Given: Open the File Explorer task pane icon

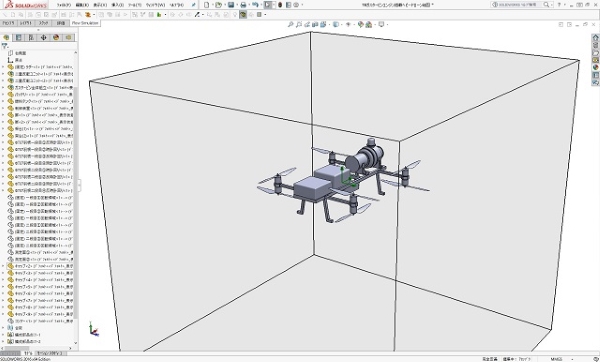Looking at the screenshot, I should (595, 52).
